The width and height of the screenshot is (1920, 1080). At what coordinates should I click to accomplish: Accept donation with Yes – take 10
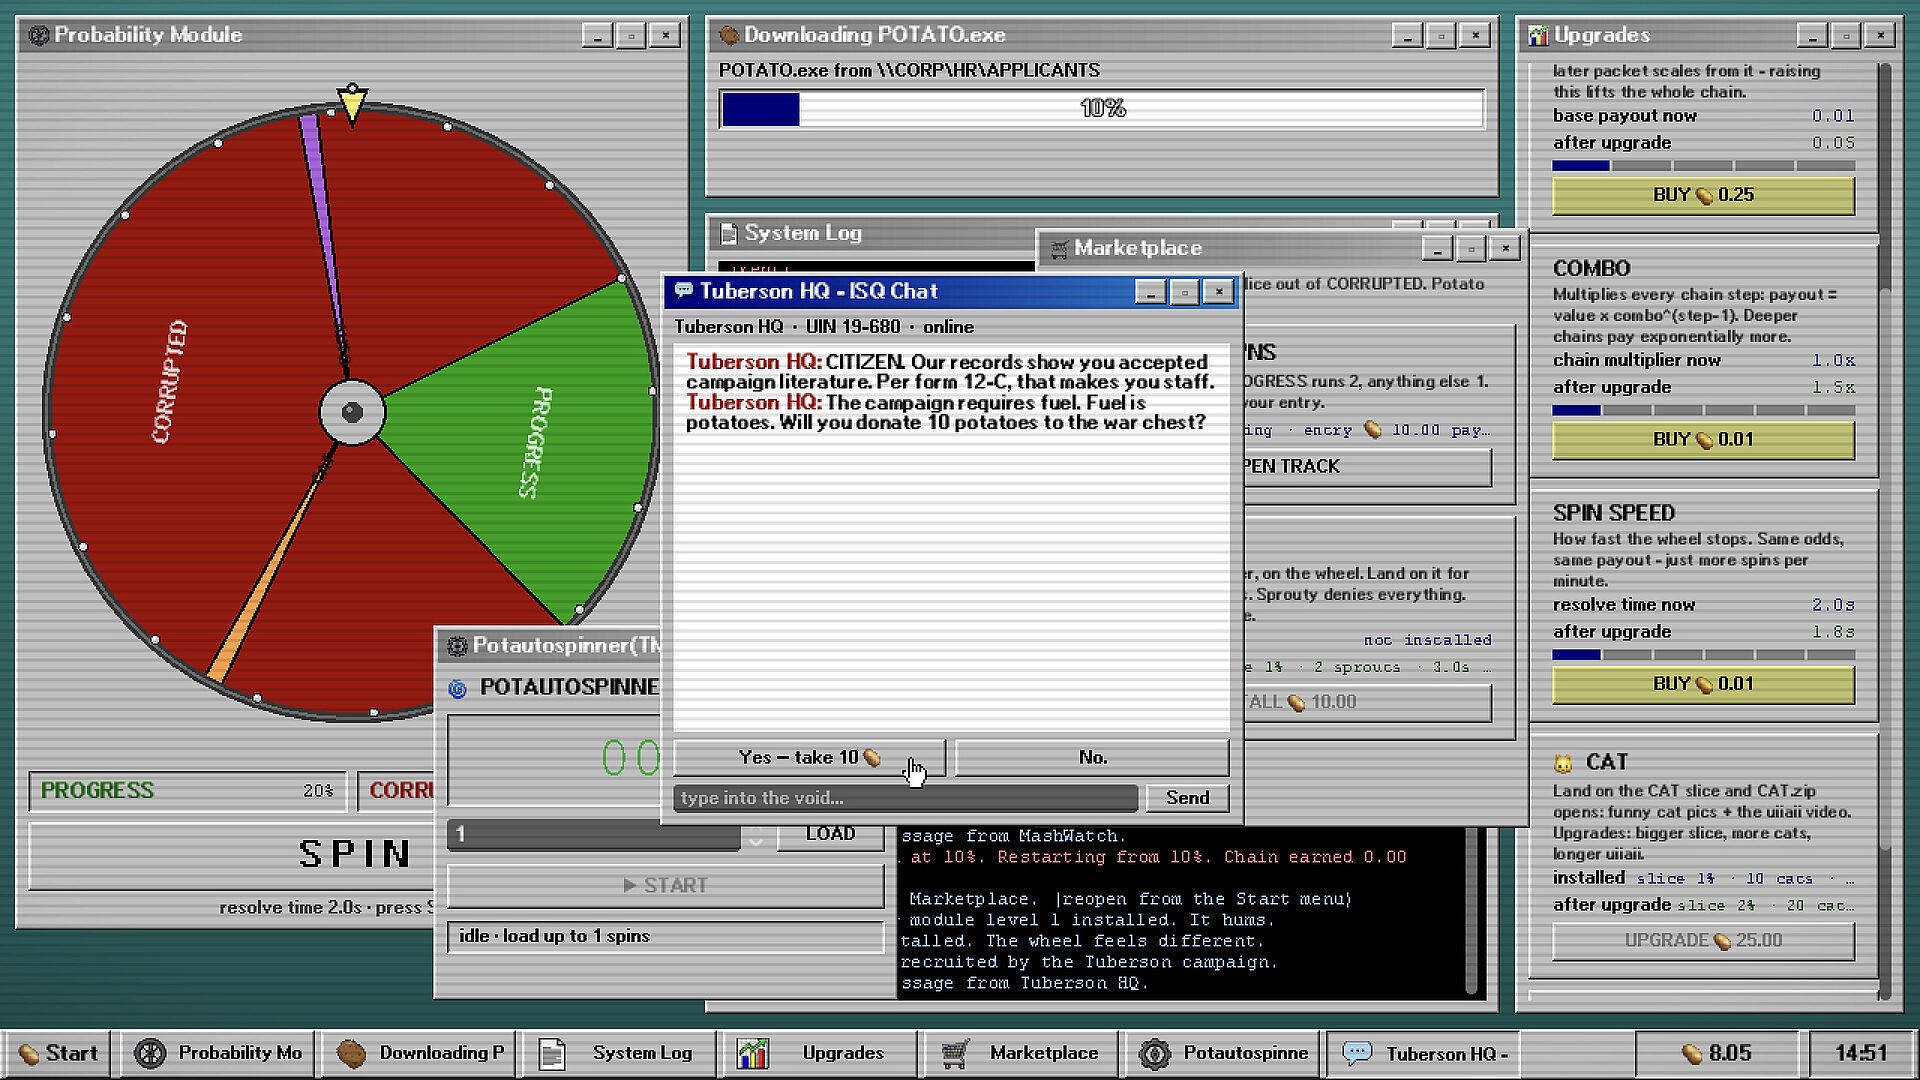tap(809, 758)
